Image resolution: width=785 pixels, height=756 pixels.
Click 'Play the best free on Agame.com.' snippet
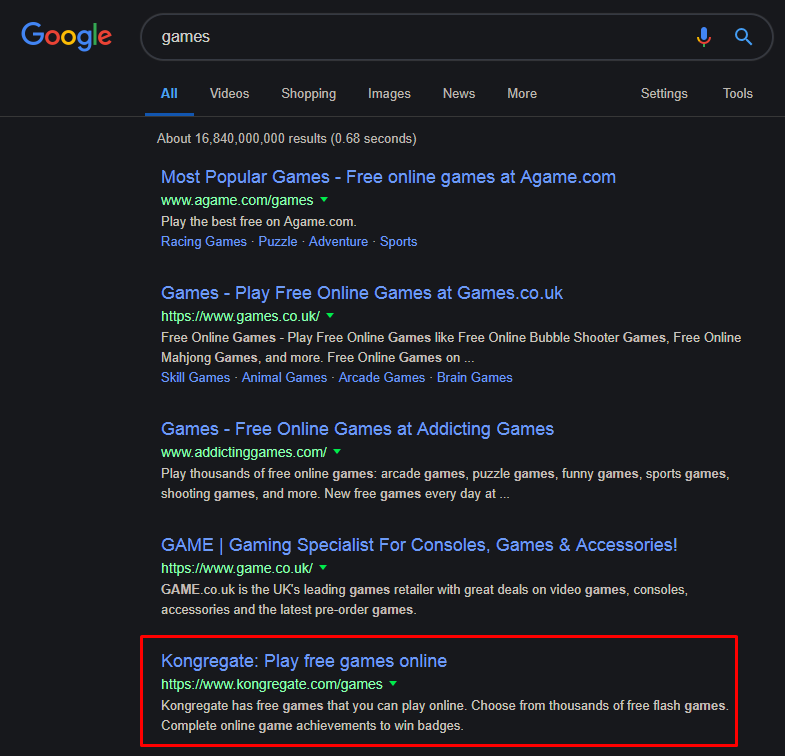click(259, 221)
